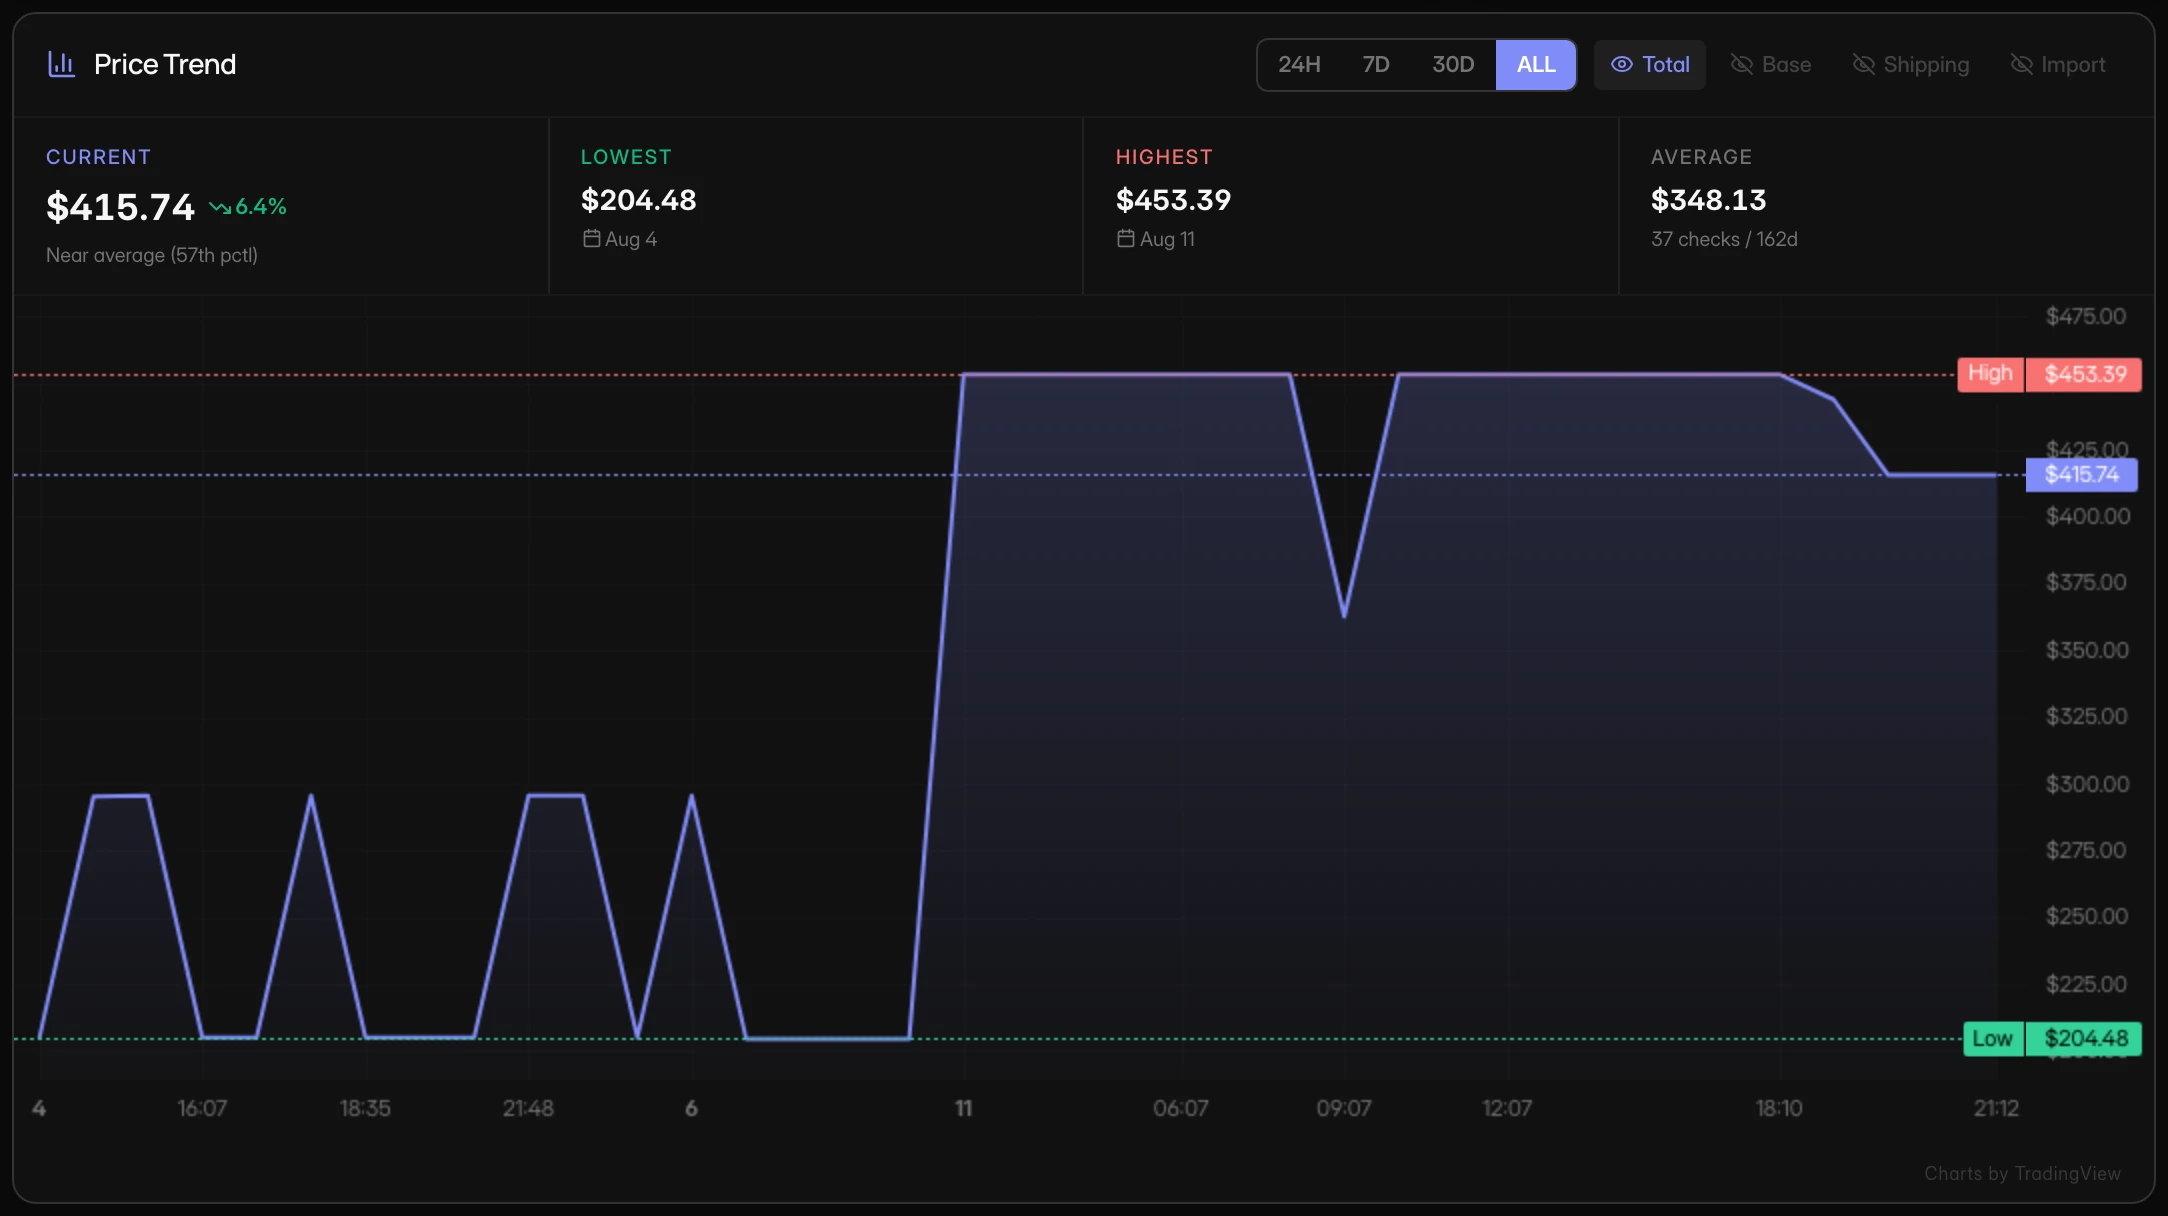Click the calendar icon next to Aug 11
The image size is (2168, 1216).
click(1126, 239)
